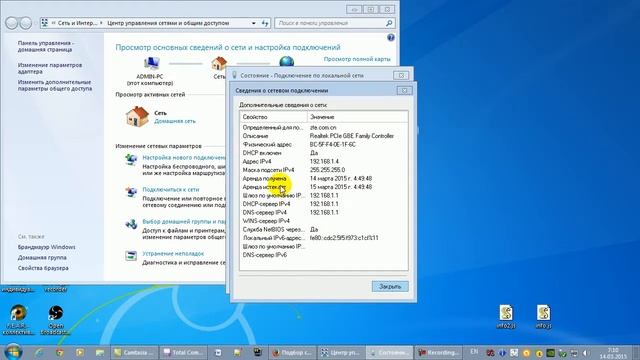Open 'Свойства браузера' link
Image resolution: width=640 pixels, height=360 pixels.
coord(43,268)
